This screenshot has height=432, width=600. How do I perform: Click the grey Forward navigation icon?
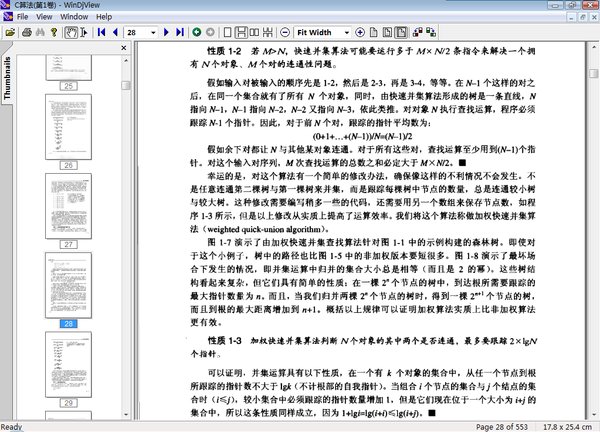[x=210, y=33]
